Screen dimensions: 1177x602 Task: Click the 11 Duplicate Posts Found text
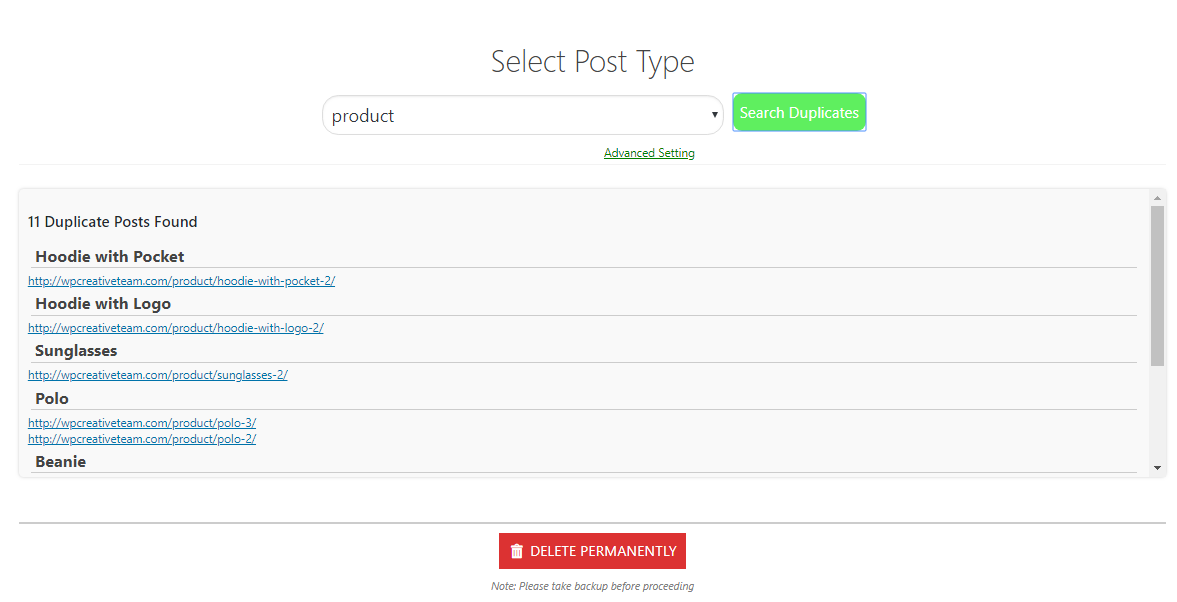pyautogui.click(x=113, y=222)
